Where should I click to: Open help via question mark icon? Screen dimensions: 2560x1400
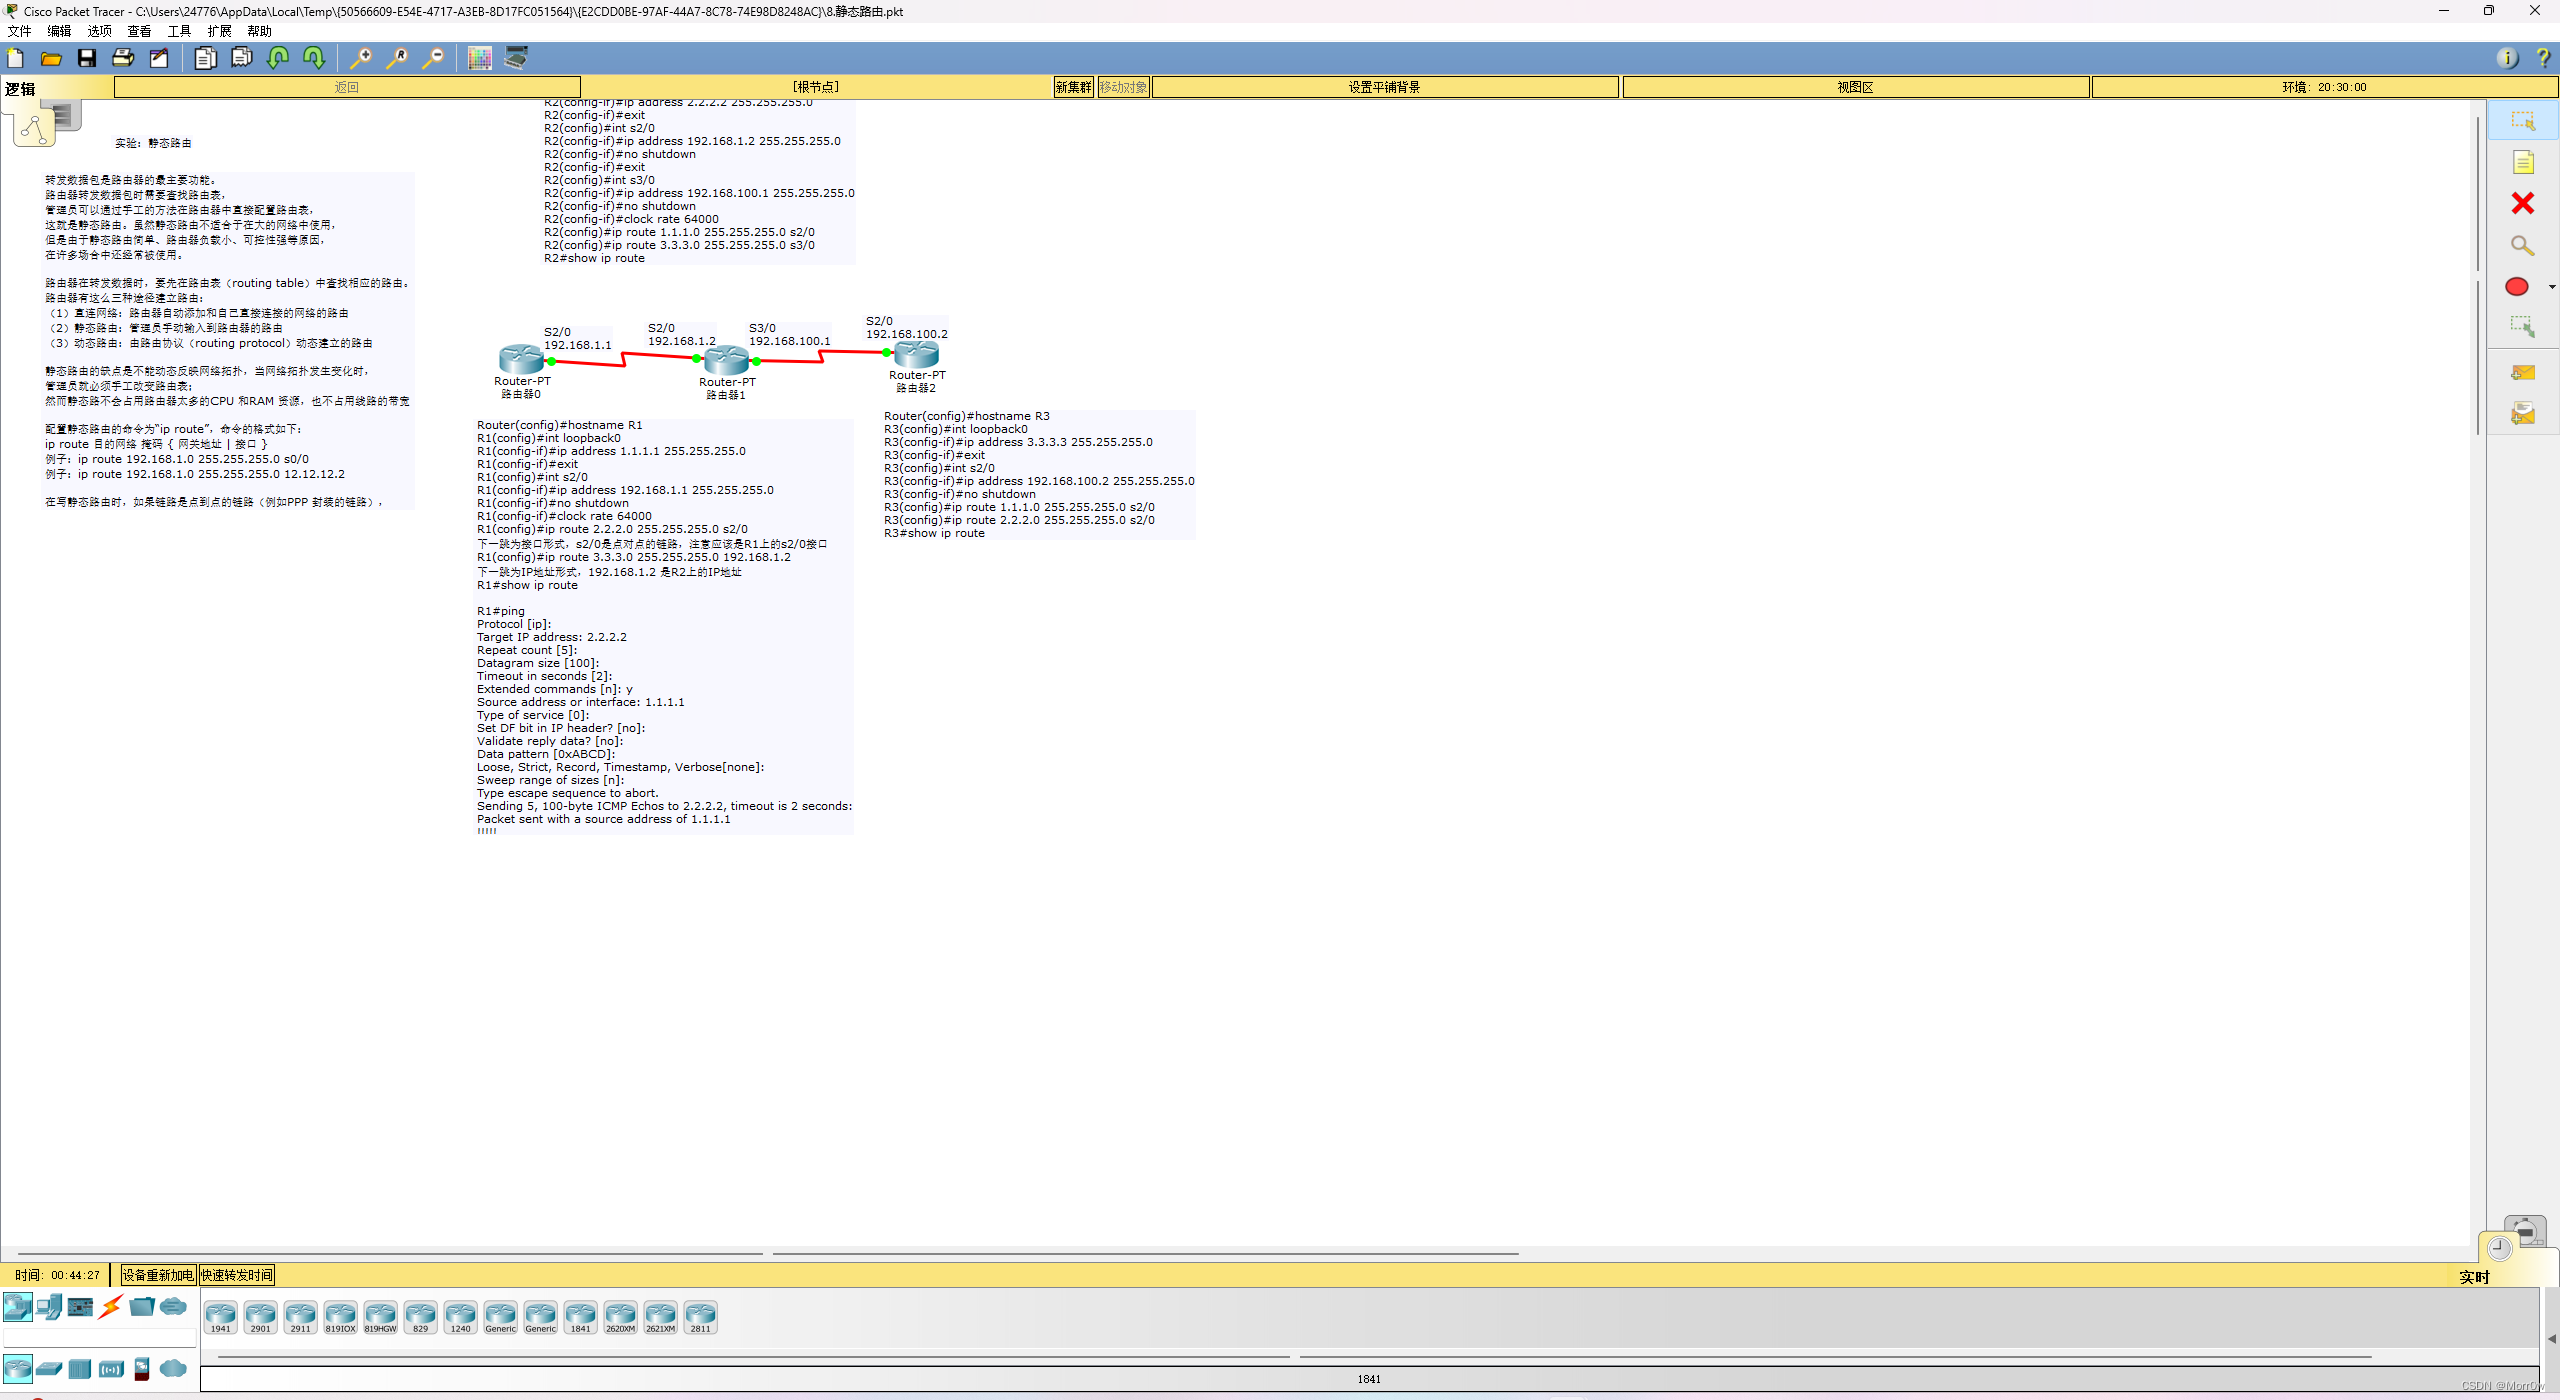[2543, 58]
